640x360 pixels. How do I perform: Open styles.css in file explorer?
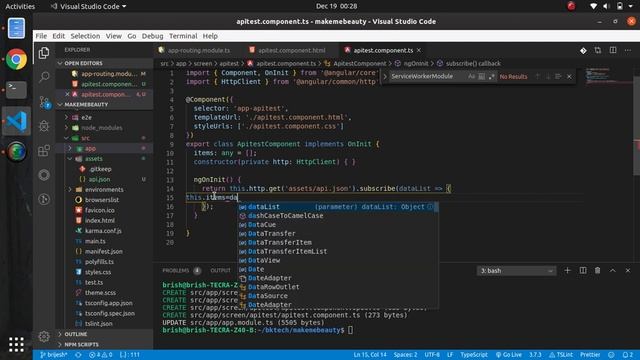pyautogui.click(x=98, y=272)
